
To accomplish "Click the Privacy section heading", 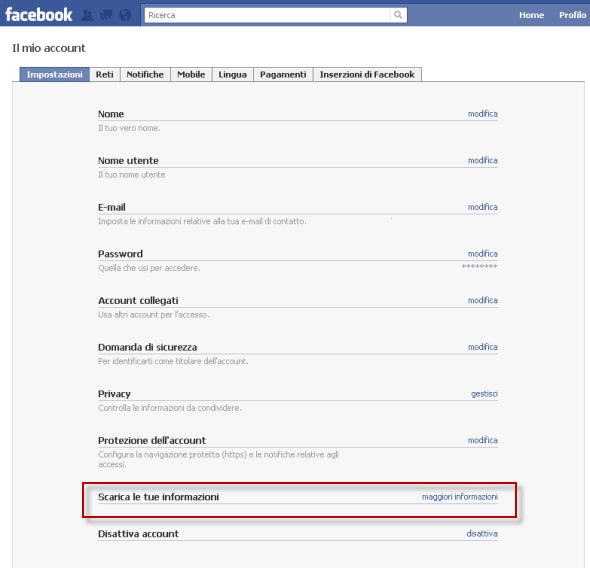I will click(114, 394).
